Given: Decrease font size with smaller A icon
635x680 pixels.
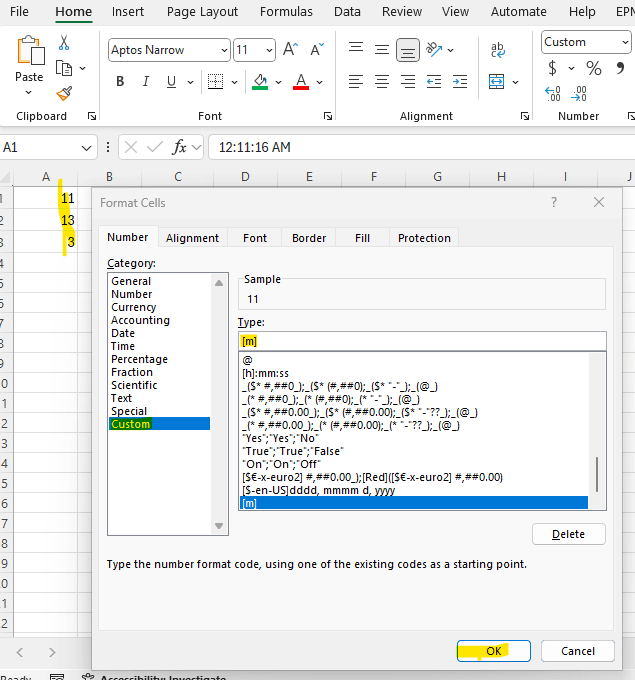Looking at the screenshot, I should click(317, 49).
